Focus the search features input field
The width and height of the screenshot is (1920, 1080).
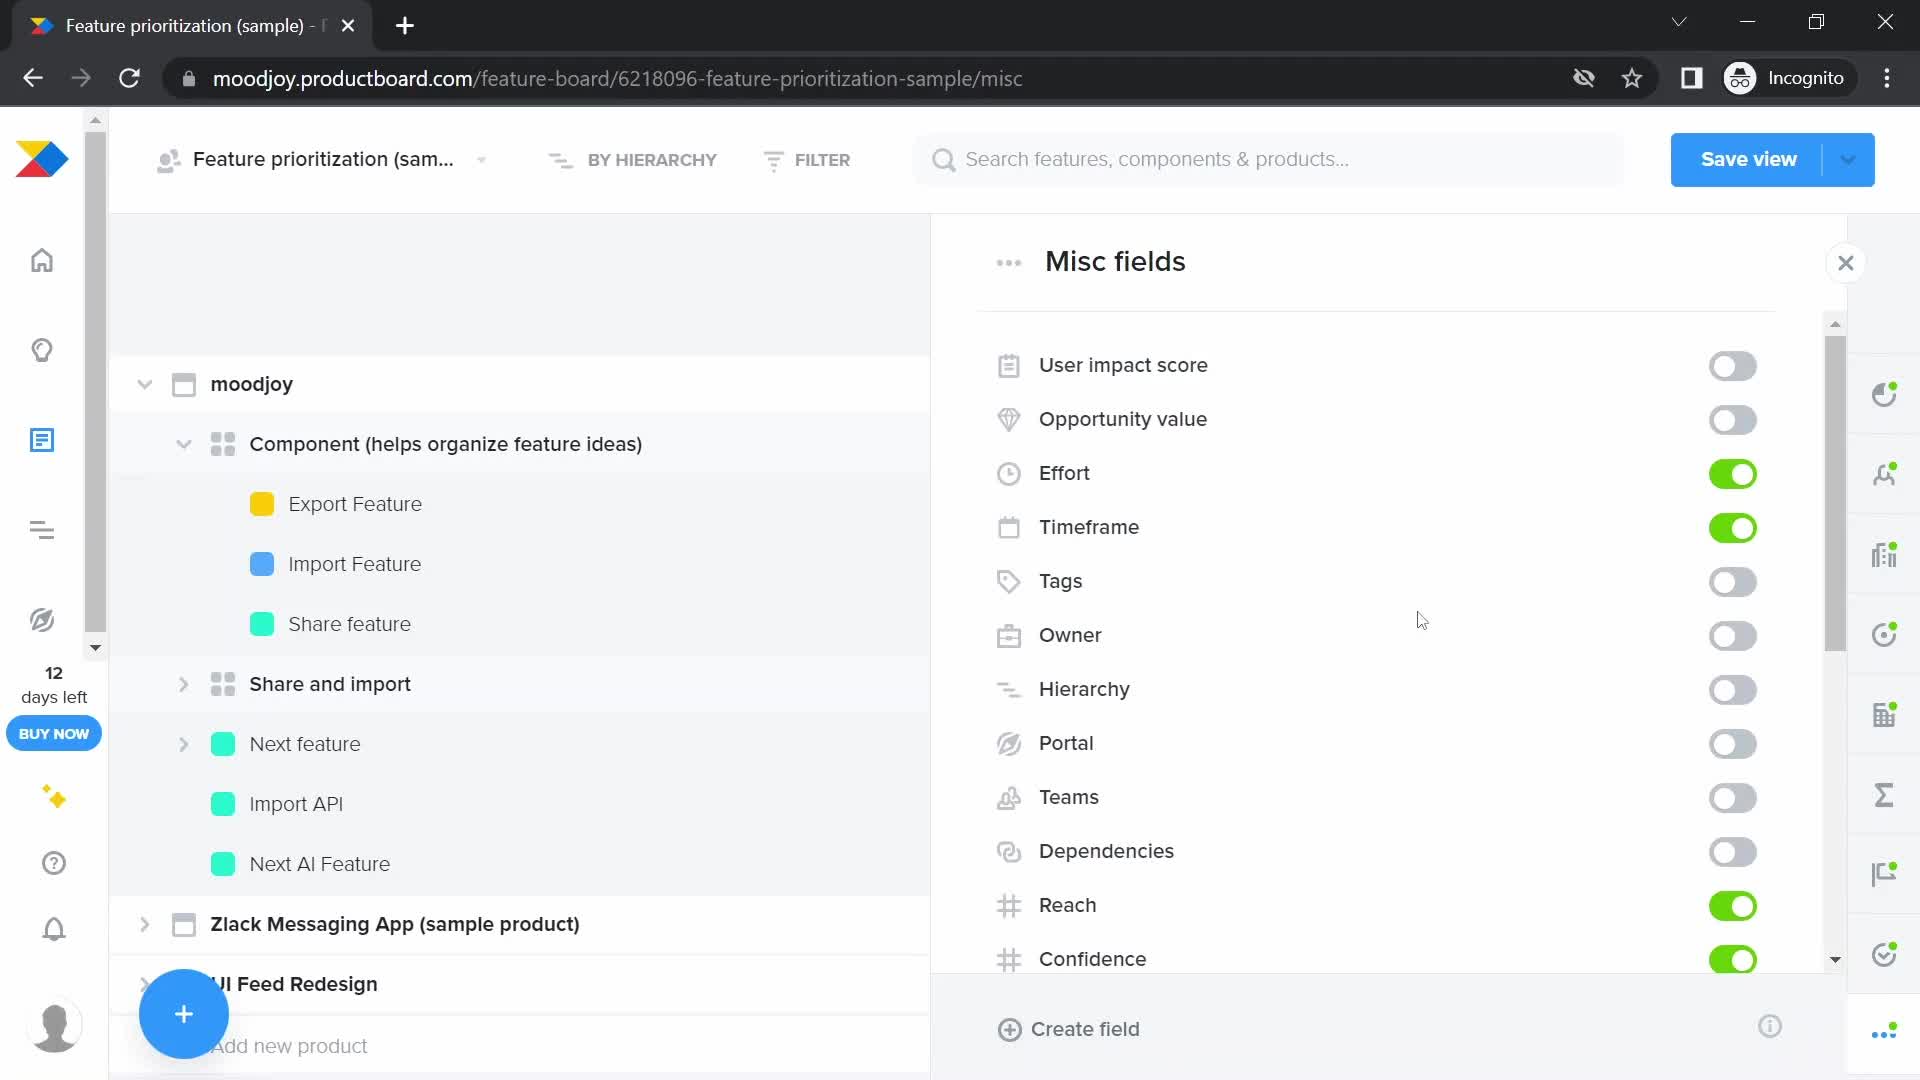1270,160
